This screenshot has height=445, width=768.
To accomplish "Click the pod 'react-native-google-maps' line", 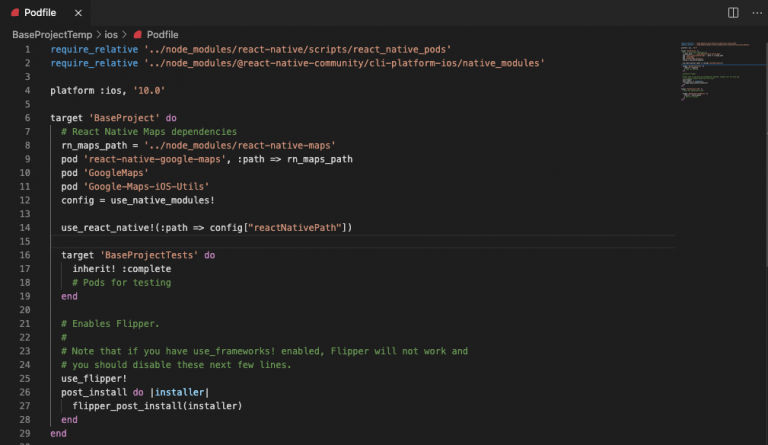I will (x=207, y=159).
